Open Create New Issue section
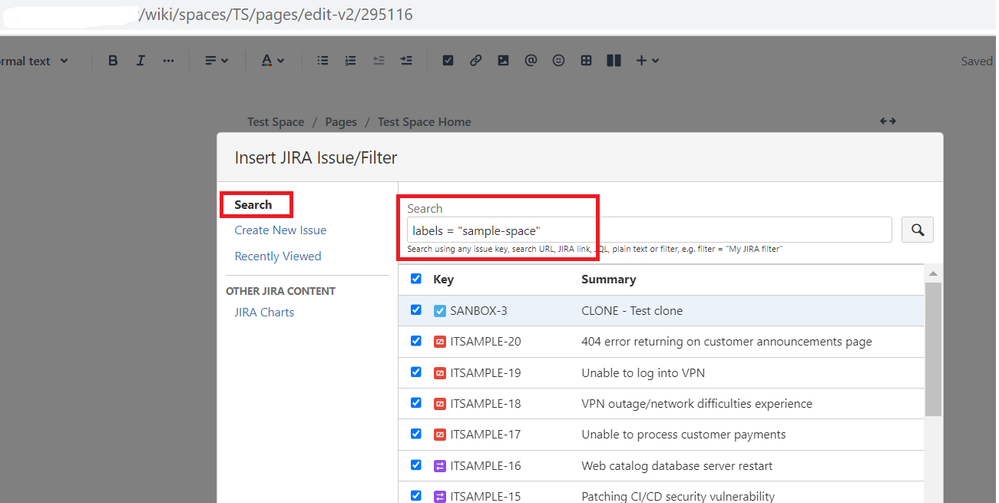The image size is (999, 503). [280, 230]
